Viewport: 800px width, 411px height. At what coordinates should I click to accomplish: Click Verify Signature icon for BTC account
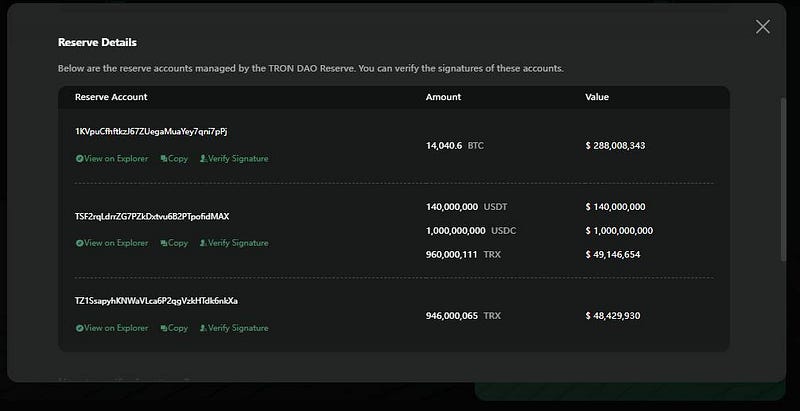tap(204, 159)
